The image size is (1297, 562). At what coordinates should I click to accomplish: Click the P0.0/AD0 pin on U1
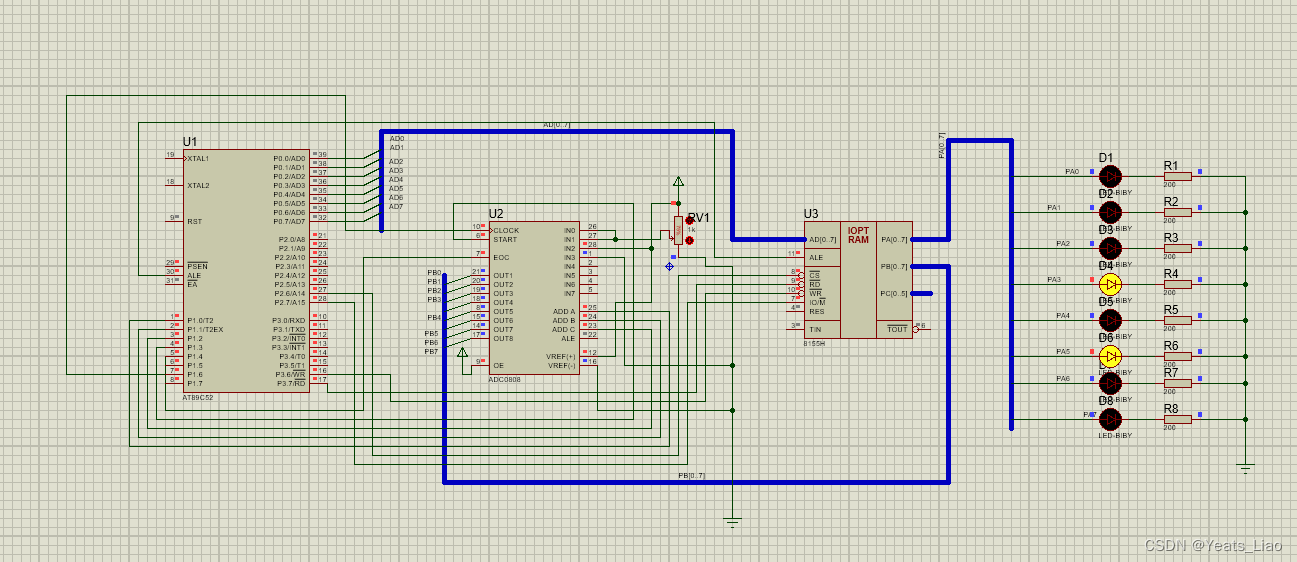[x=290, y=158]
